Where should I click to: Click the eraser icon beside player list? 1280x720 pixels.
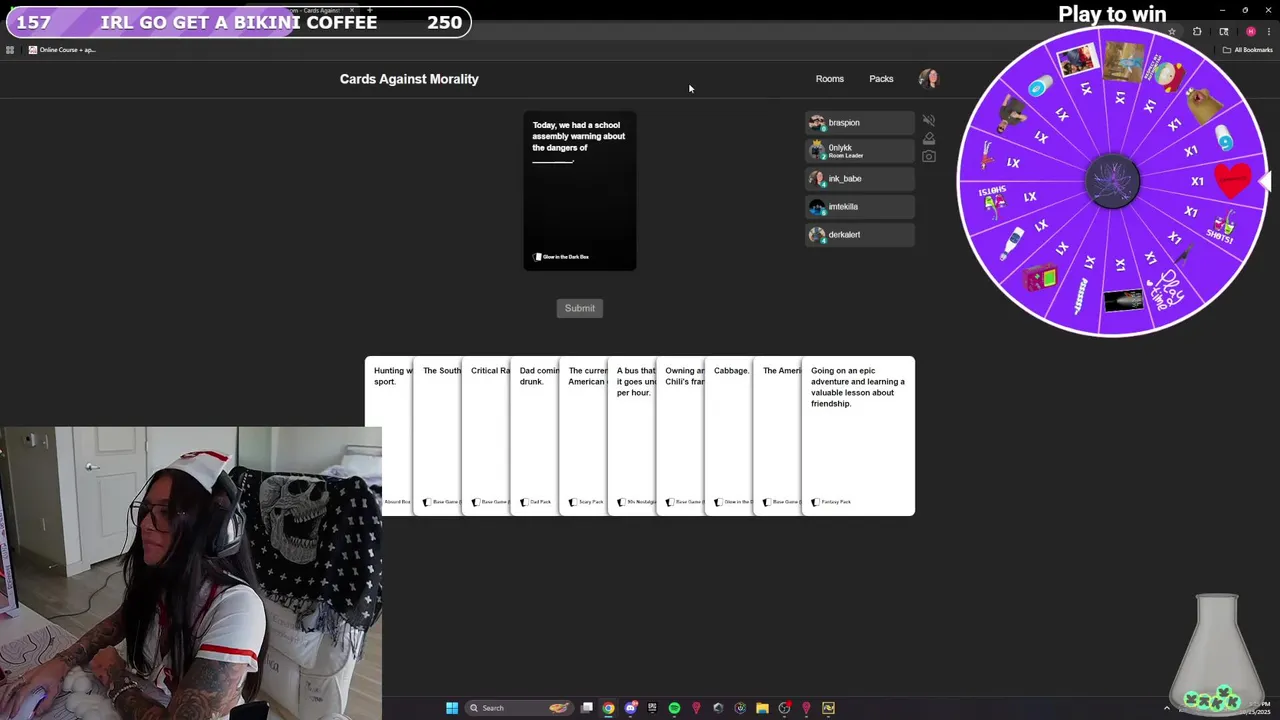pos(929,138)
